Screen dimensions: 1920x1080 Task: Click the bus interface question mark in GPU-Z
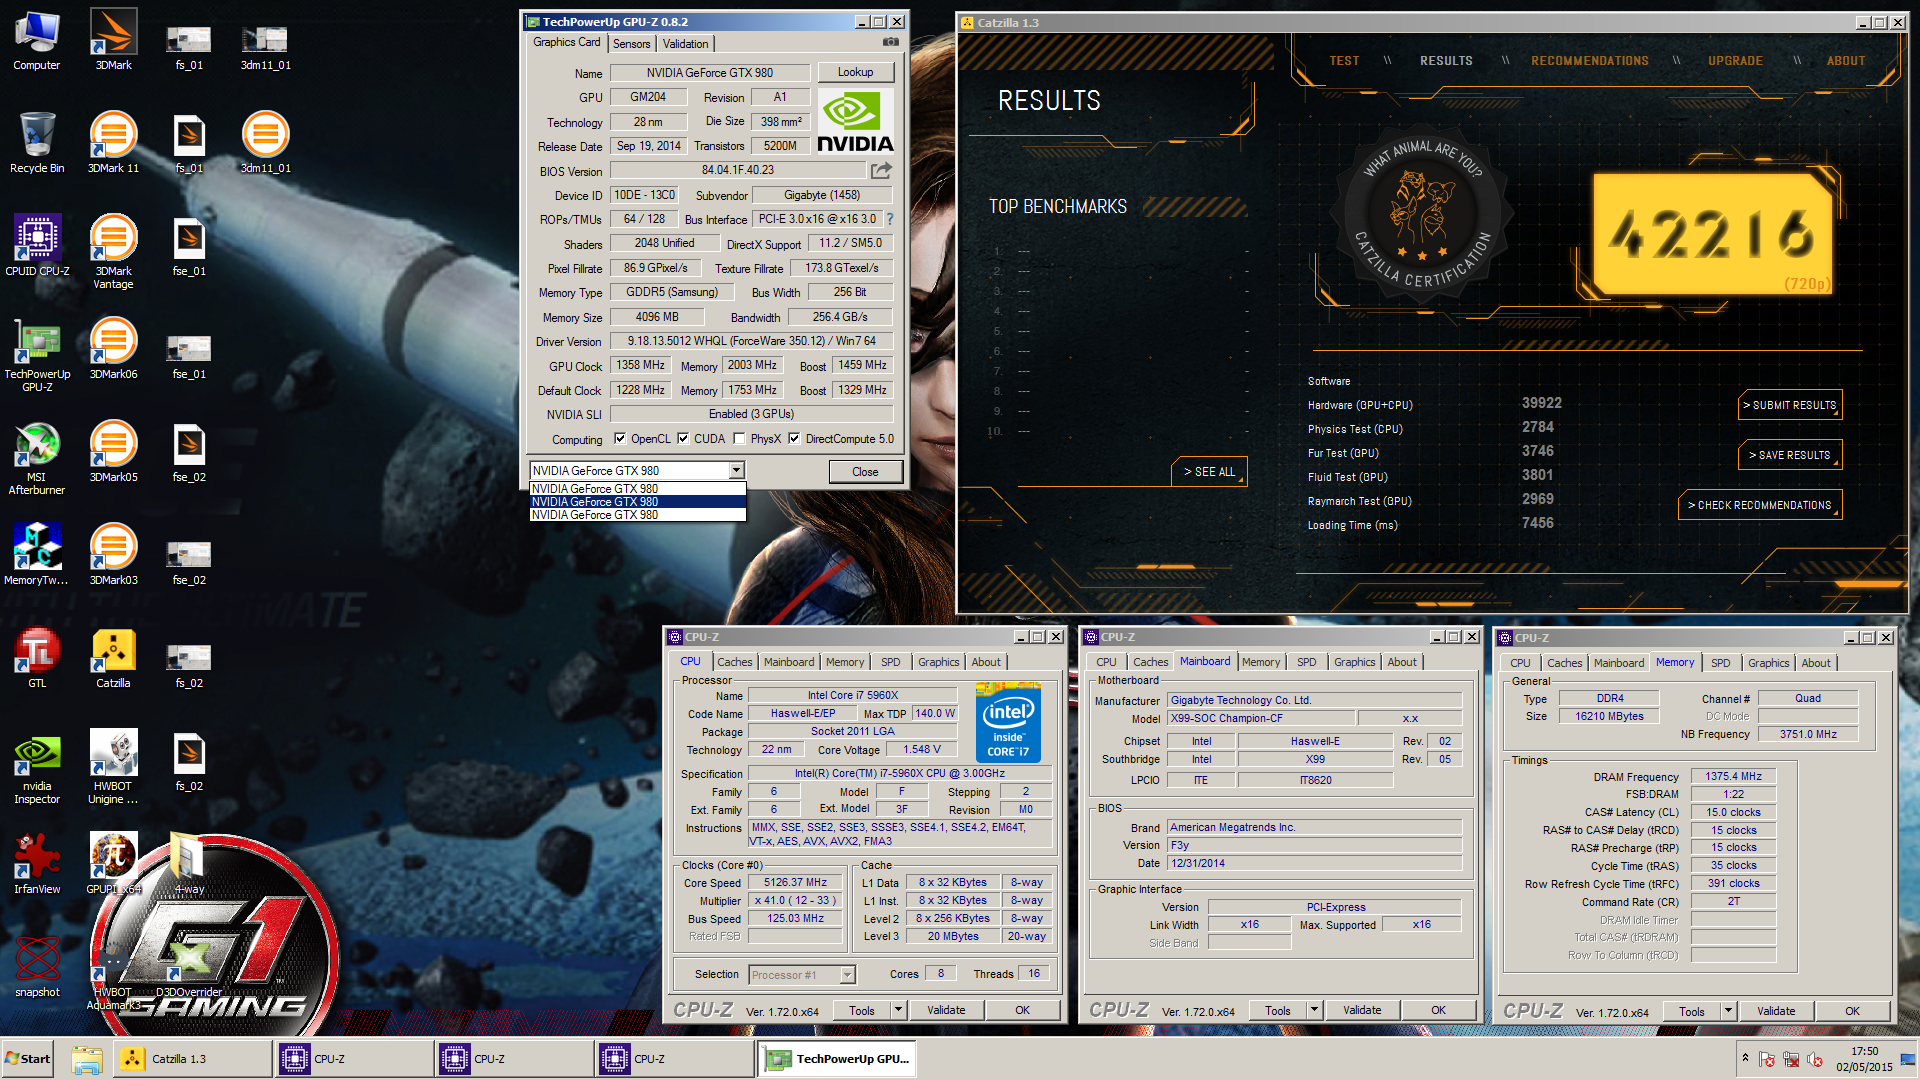click(889, 219)
